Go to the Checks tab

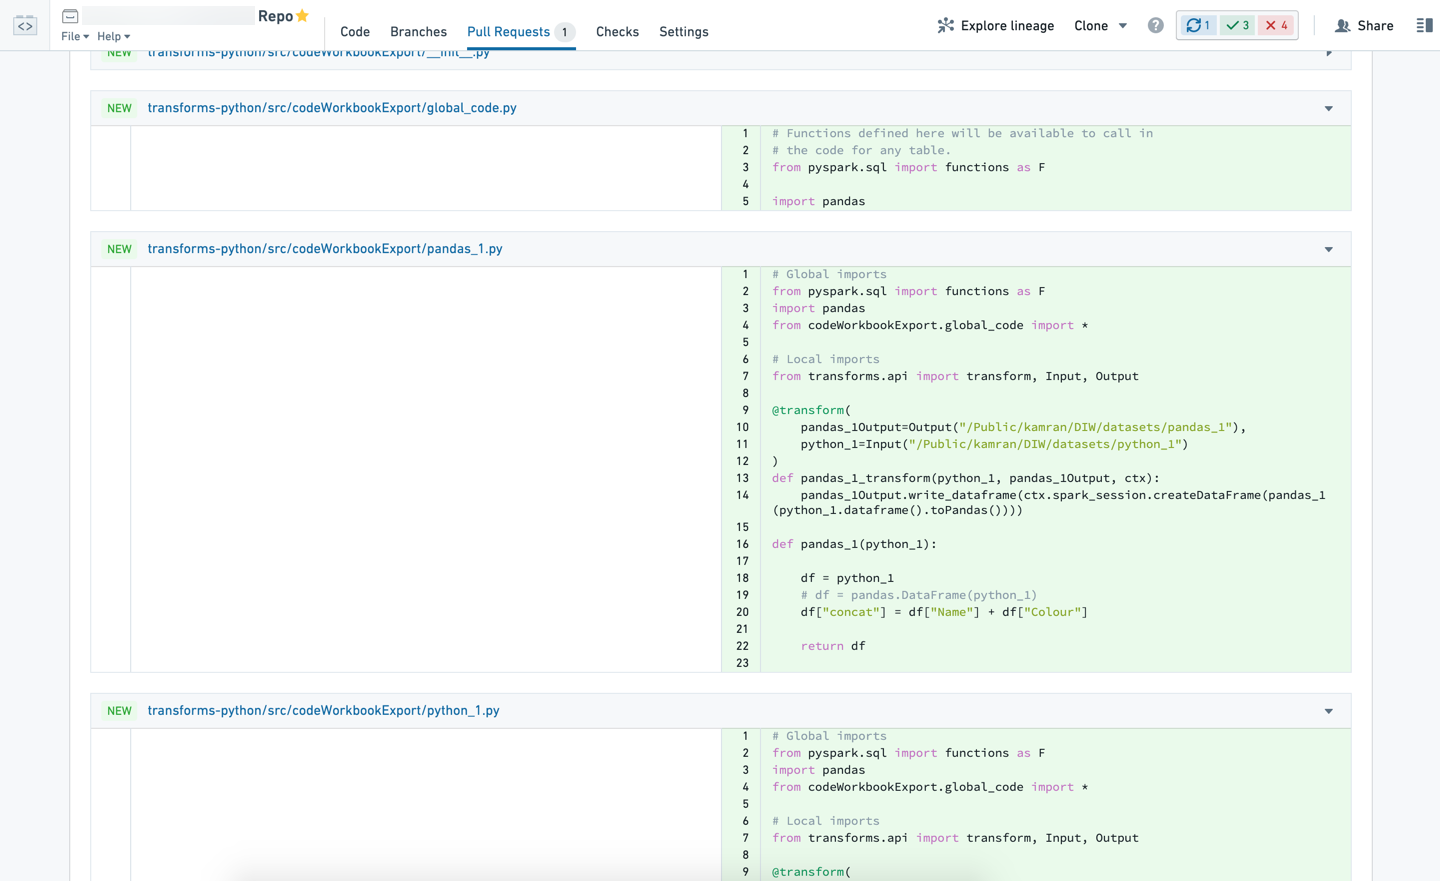pos(617,32)
